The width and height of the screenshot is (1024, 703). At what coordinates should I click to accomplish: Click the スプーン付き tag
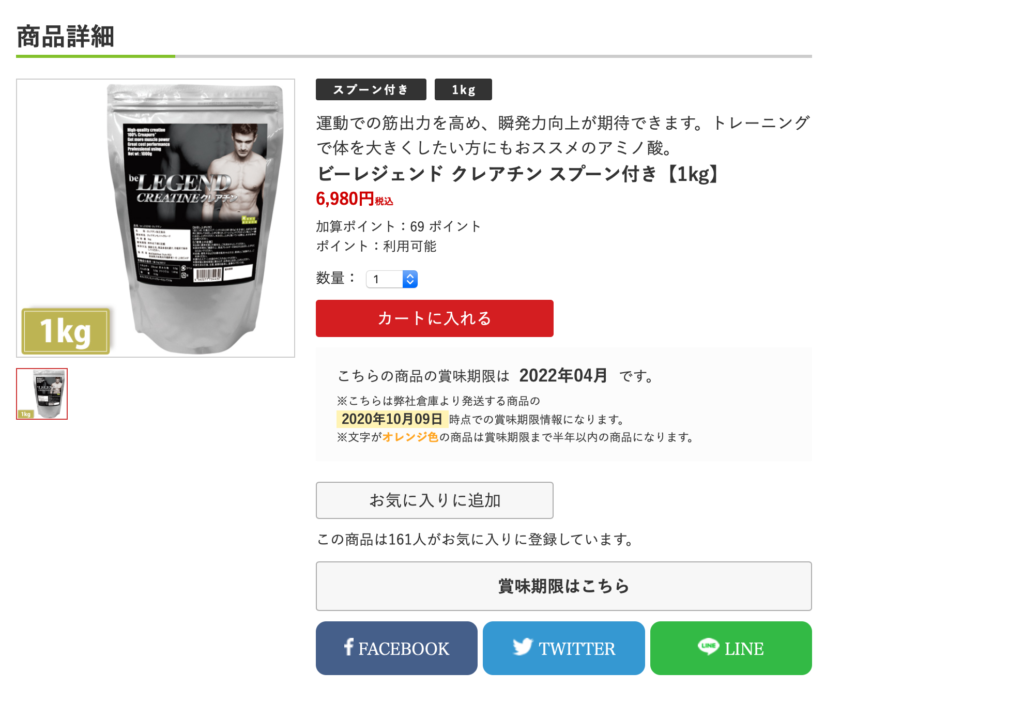[371, 90]
